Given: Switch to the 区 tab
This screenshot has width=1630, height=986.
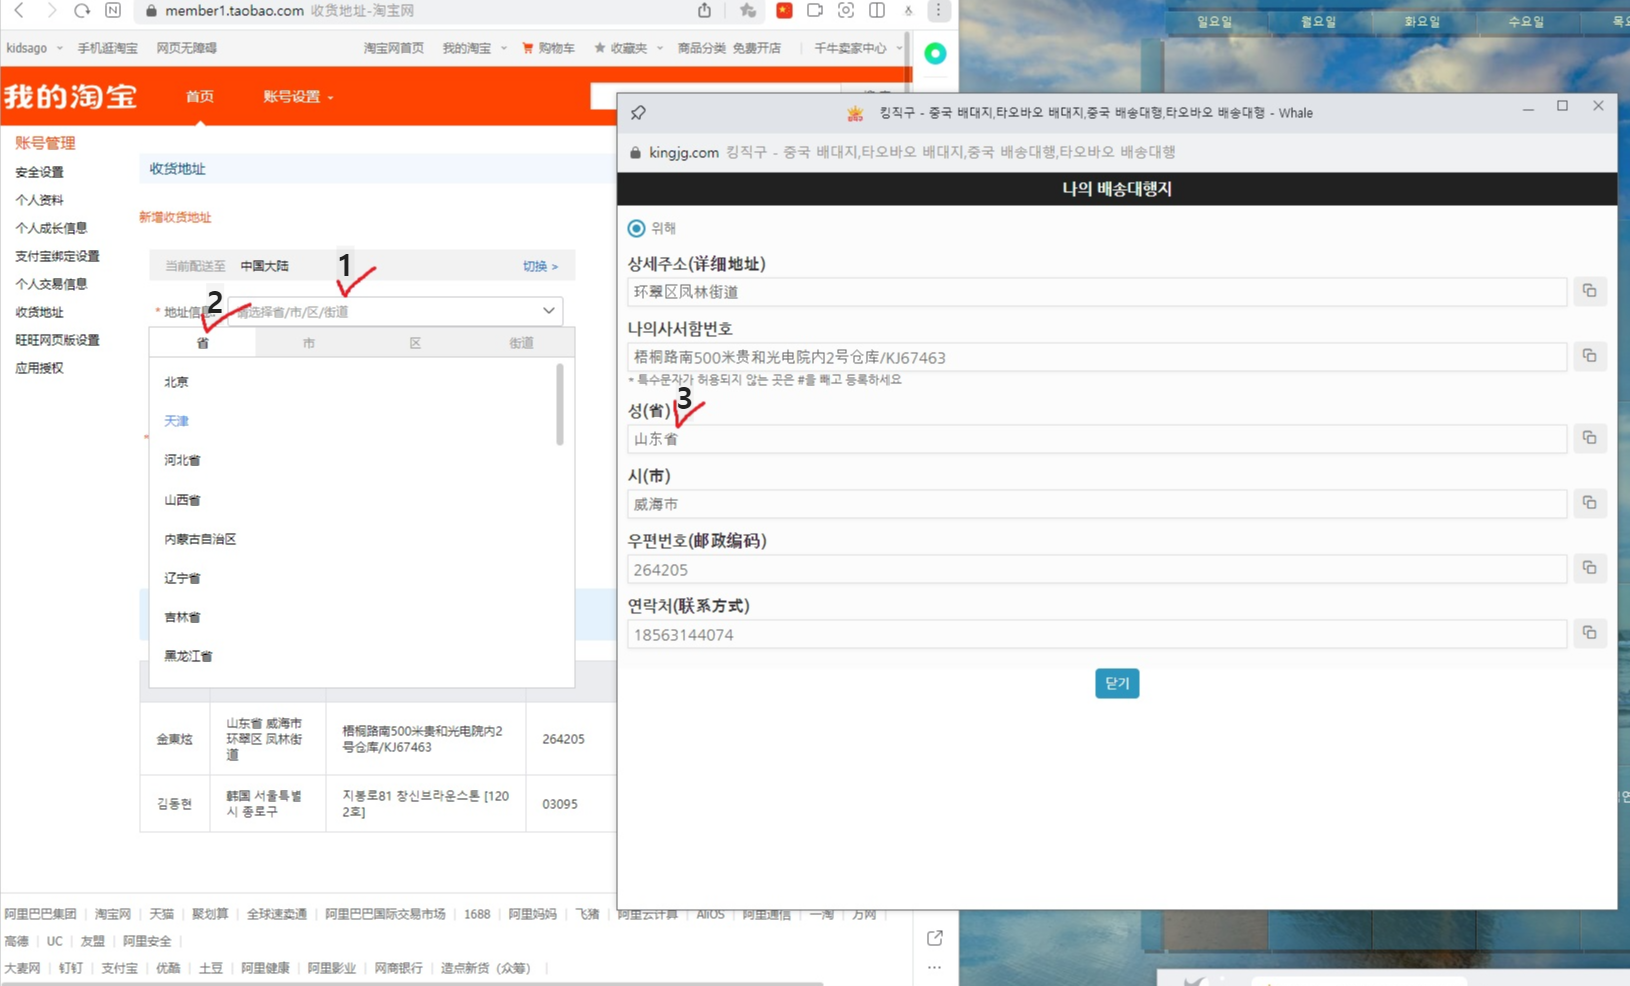Looking at the screenshot, I should click(x=415, y=343).
